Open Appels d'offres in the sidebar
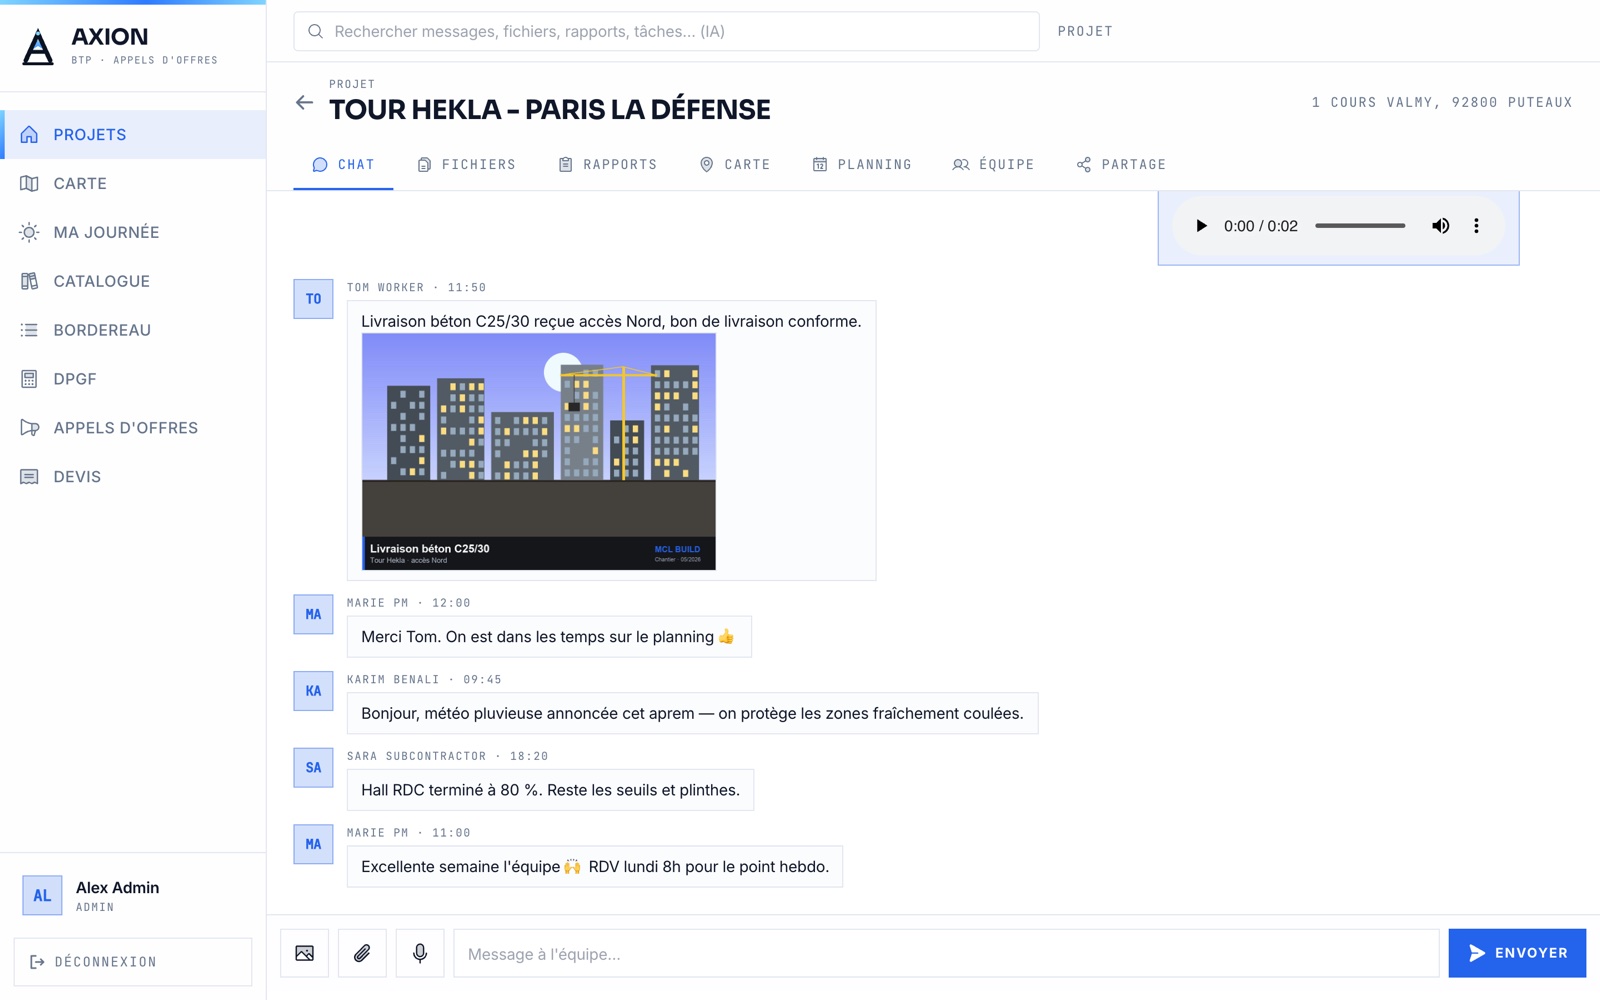Screen dimensions: 1600x1000 [x=133, y=428]
